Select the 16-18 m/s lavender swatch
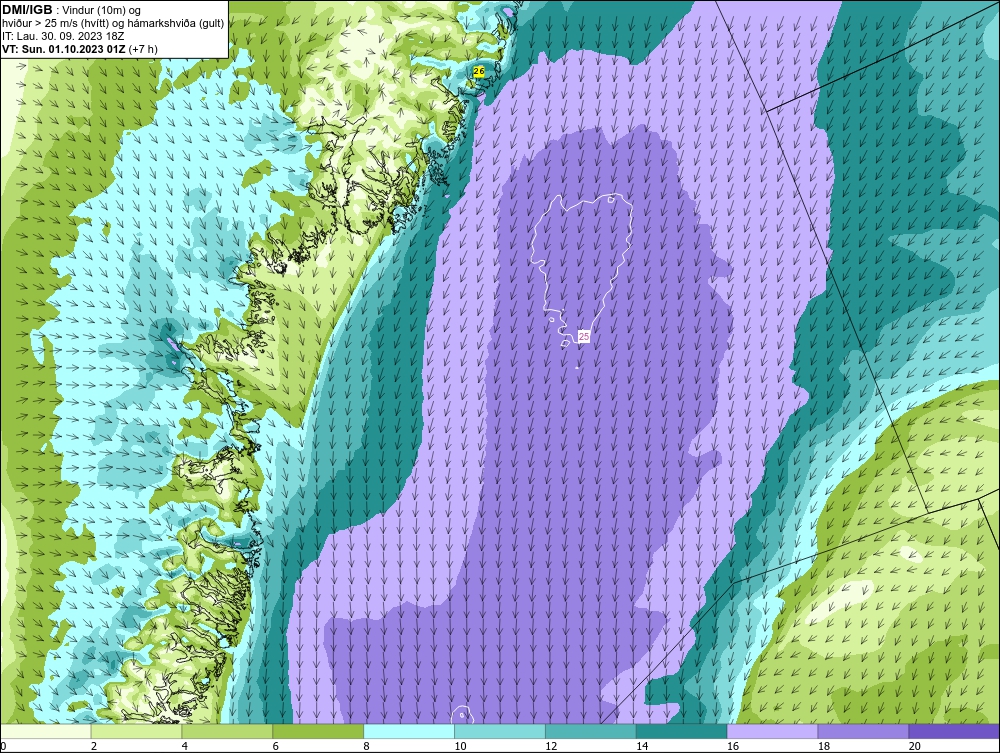Viewport: 1000px width, 753px height. point(772,731)
